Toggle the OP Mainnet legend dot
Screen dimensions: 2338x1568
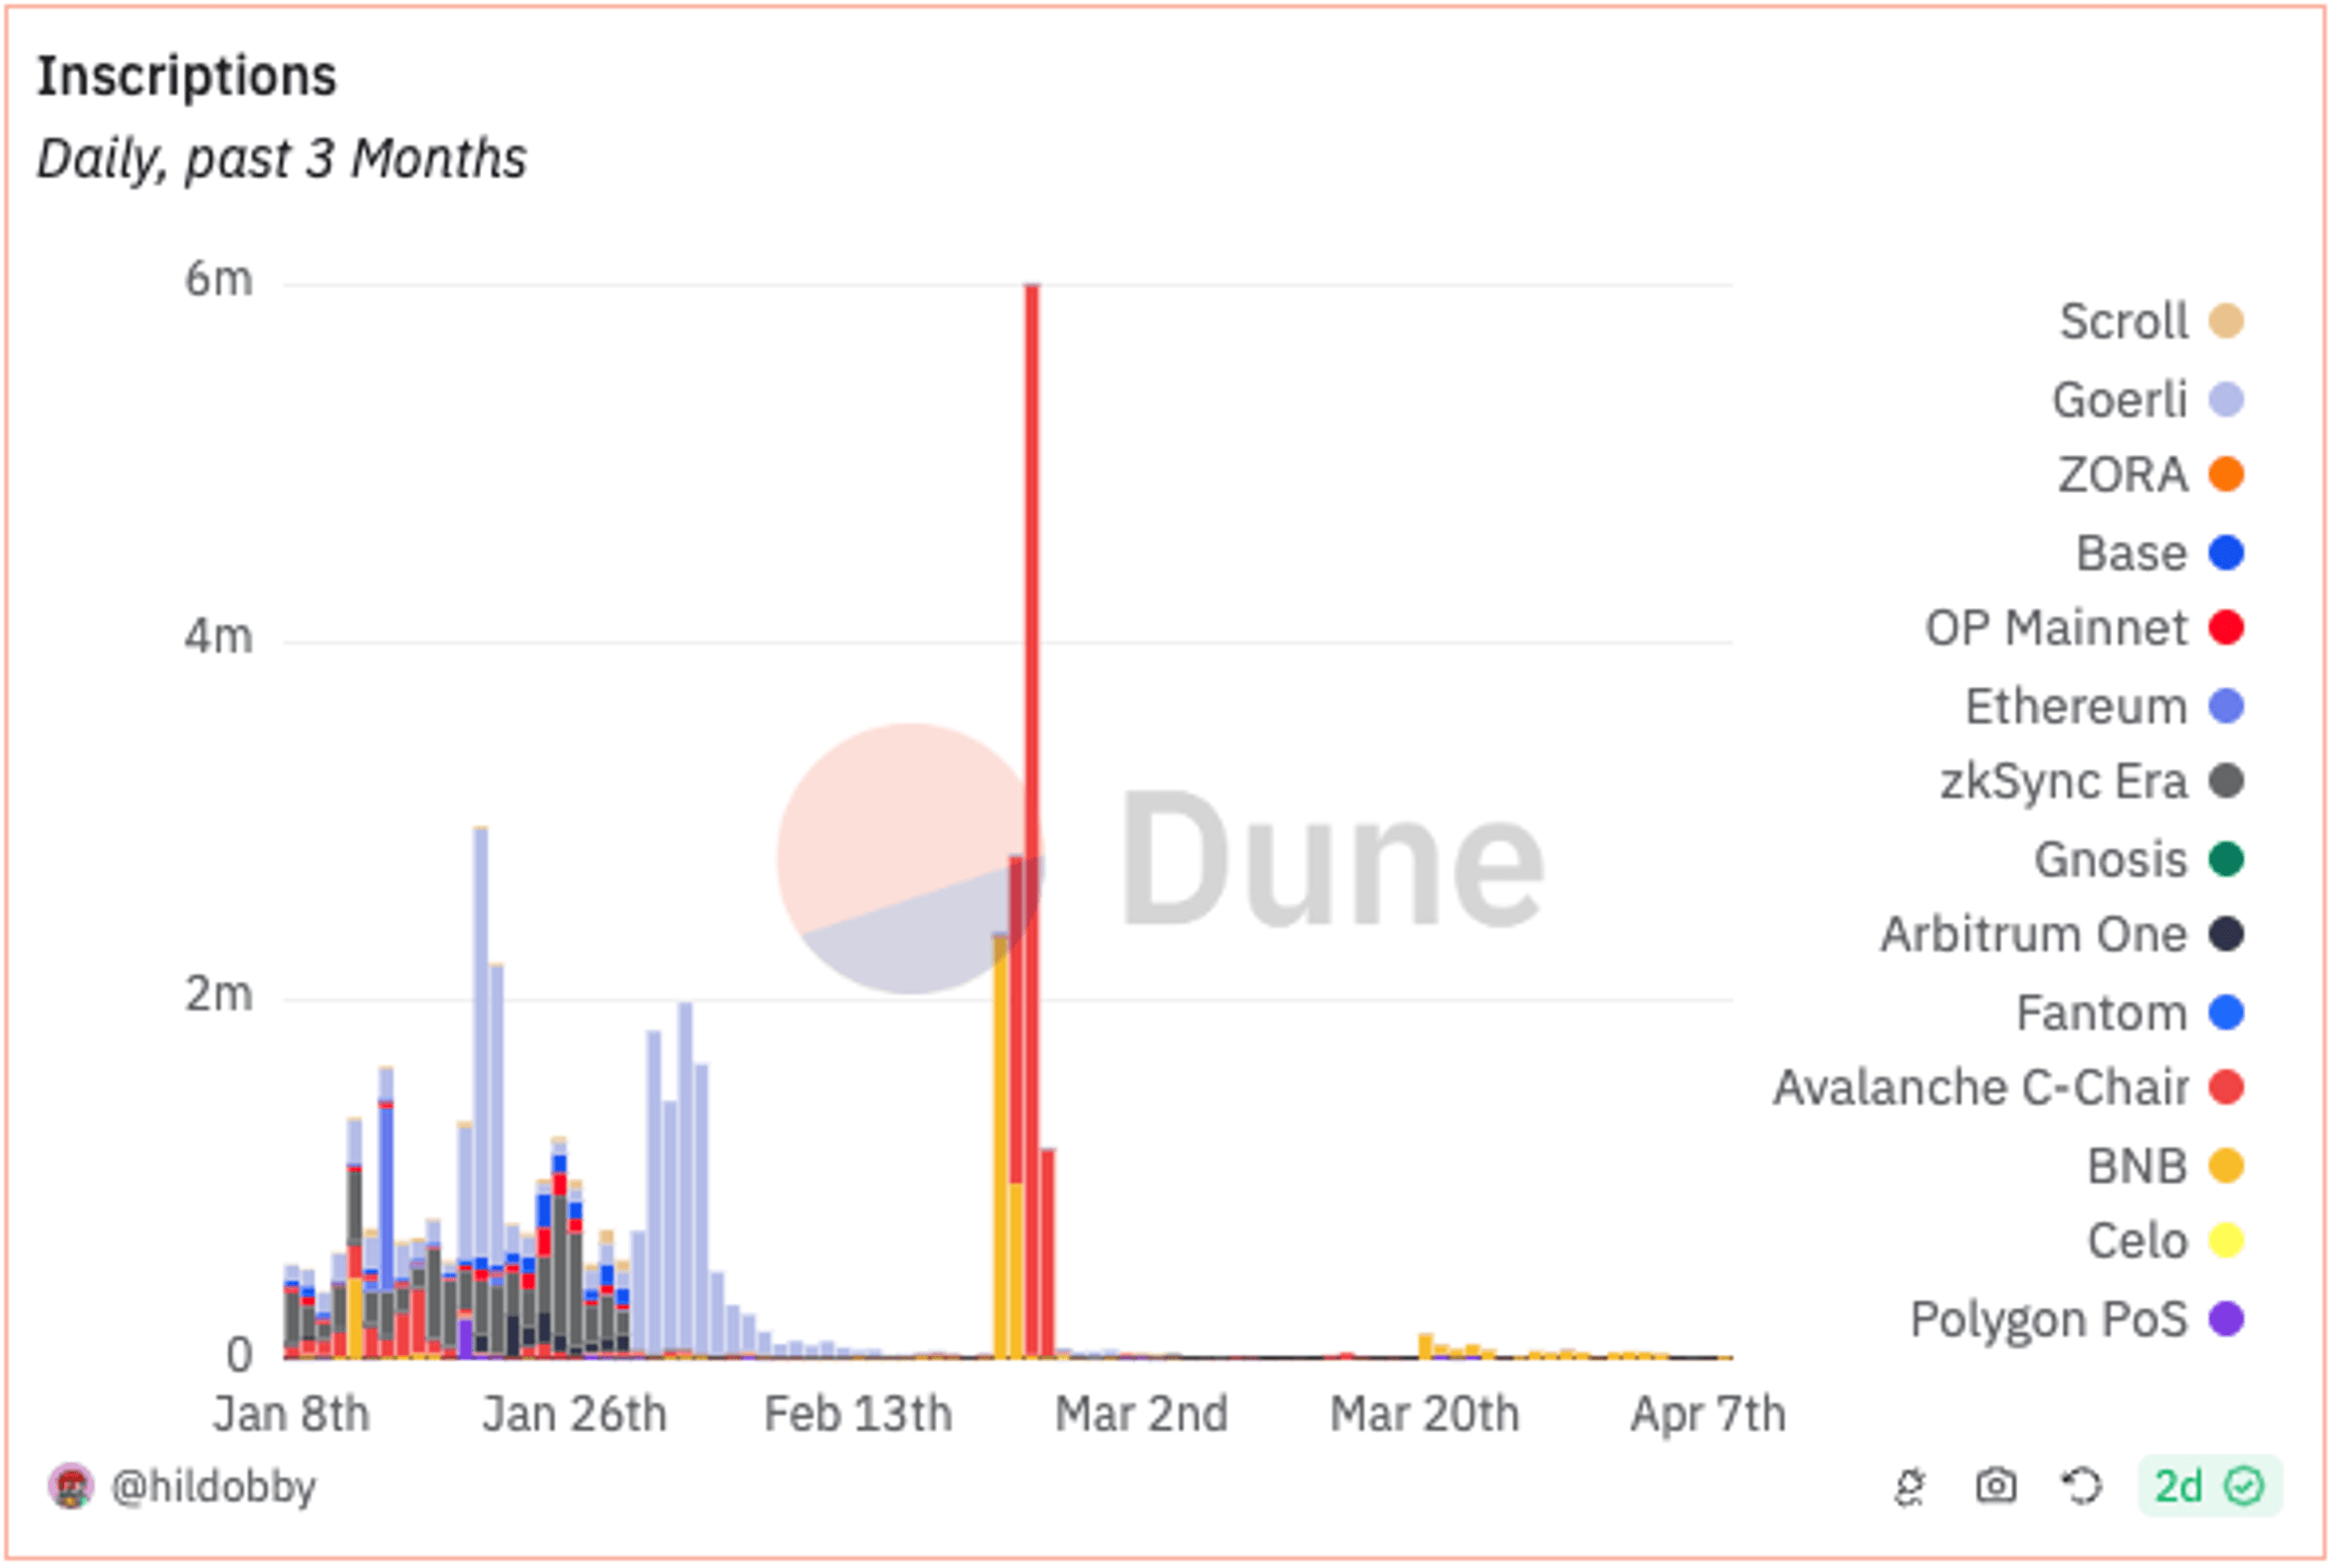(x=2227, y=628)
